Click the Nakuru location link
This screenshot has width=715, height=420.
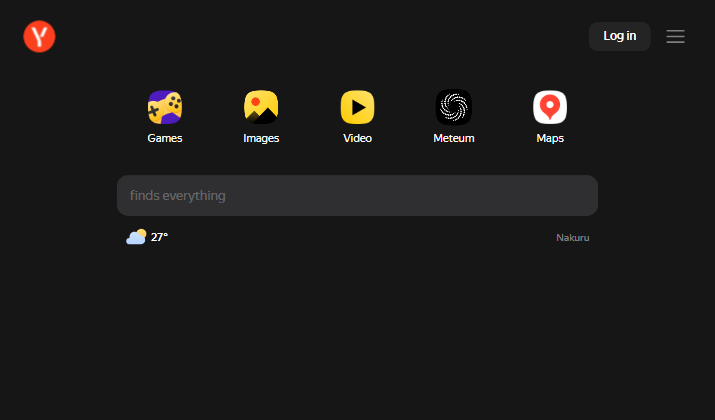[573, 238]
